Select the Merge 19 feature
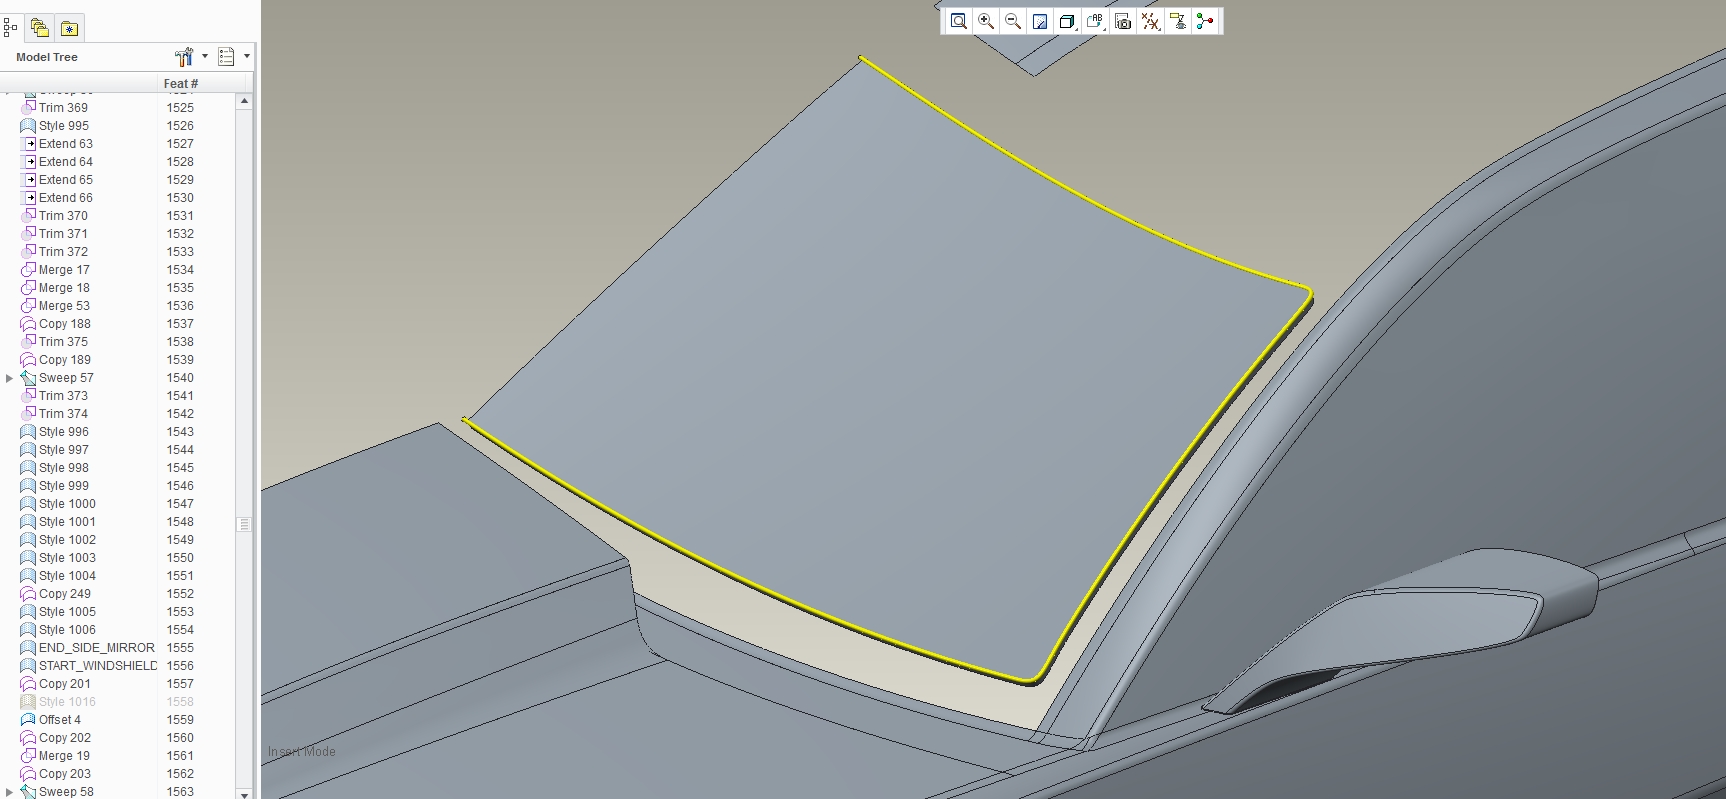Screen dimensions: 1726x799 (x=64, y=756)
